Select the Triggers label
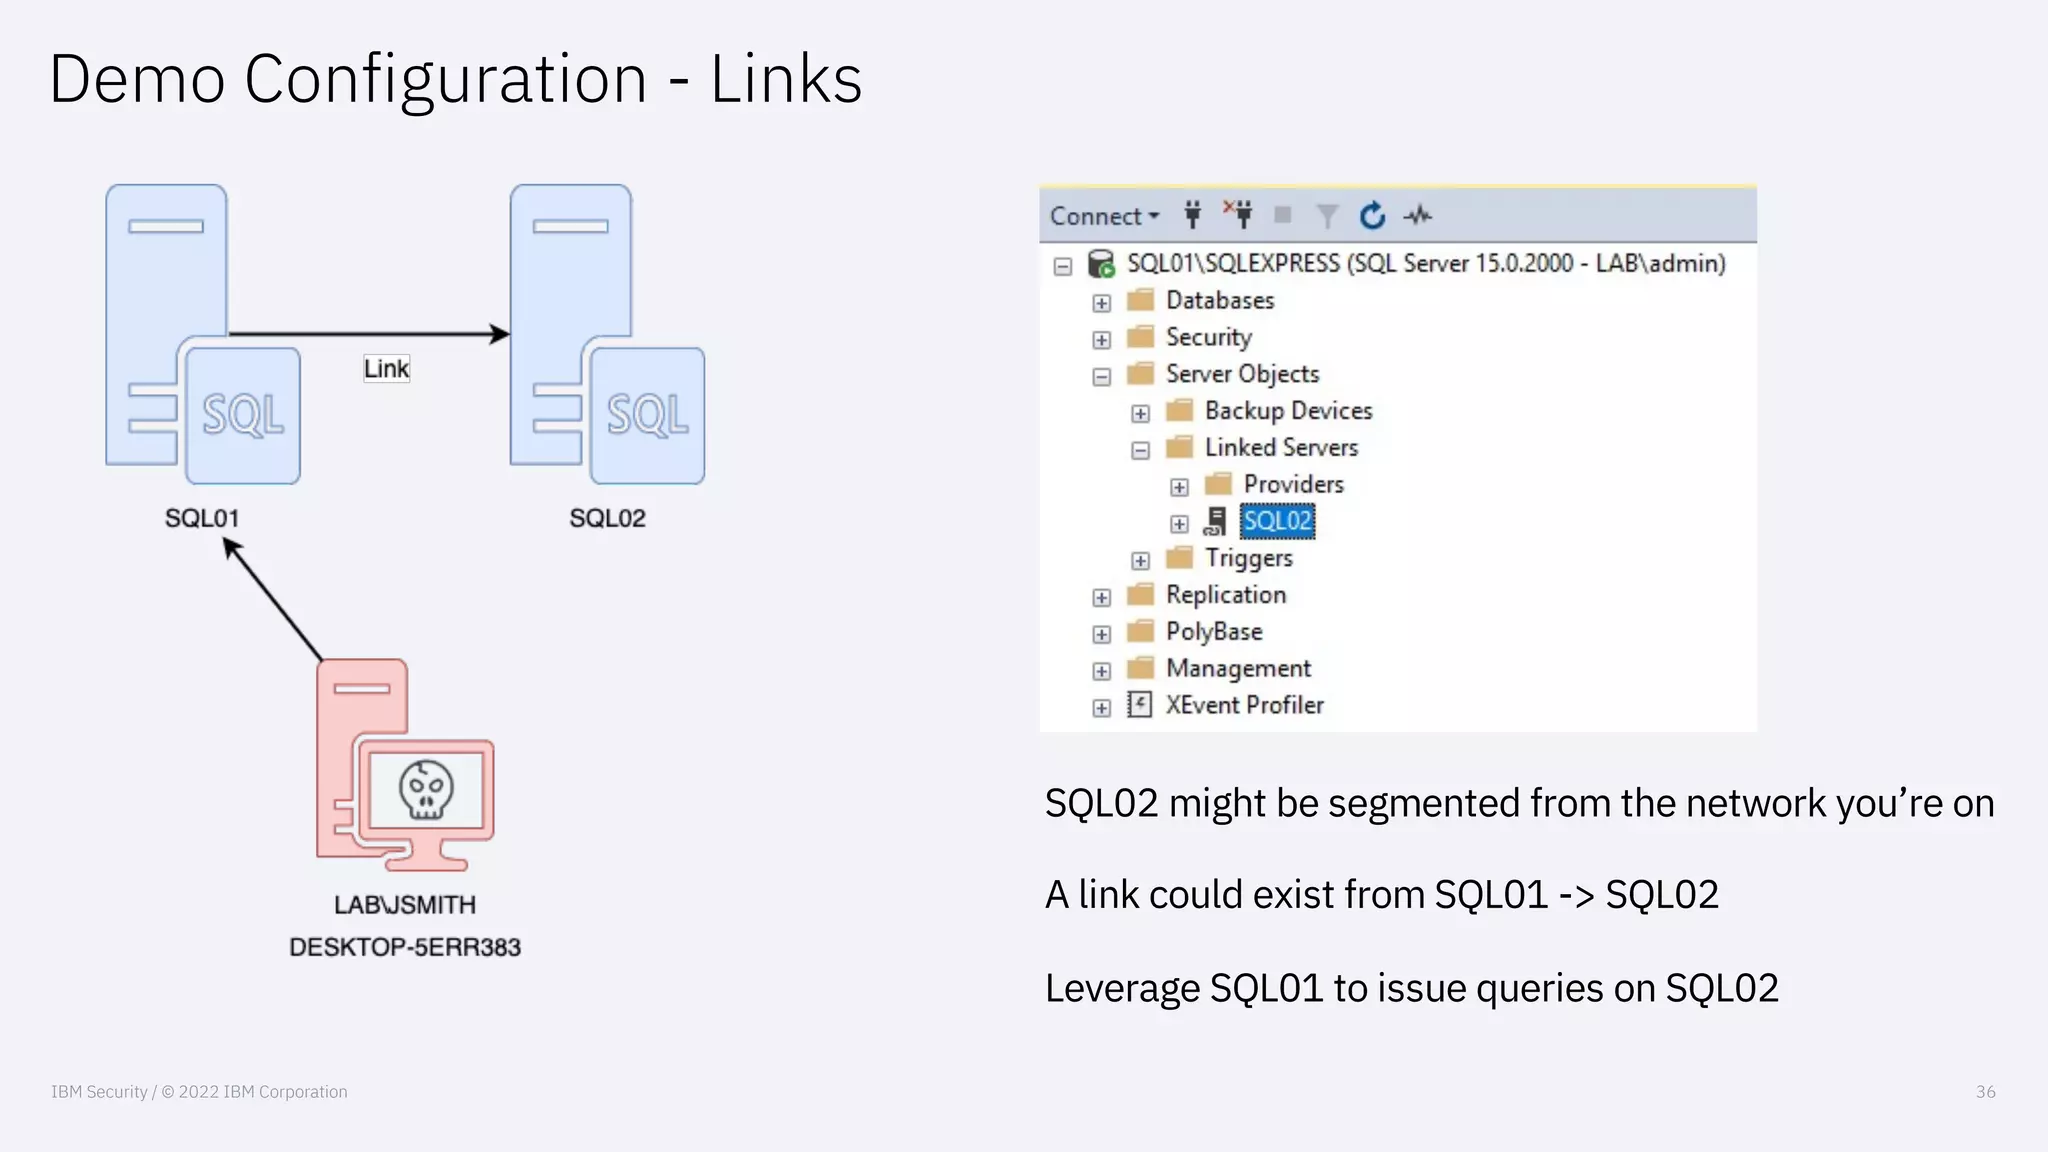 click(1248, 558)
